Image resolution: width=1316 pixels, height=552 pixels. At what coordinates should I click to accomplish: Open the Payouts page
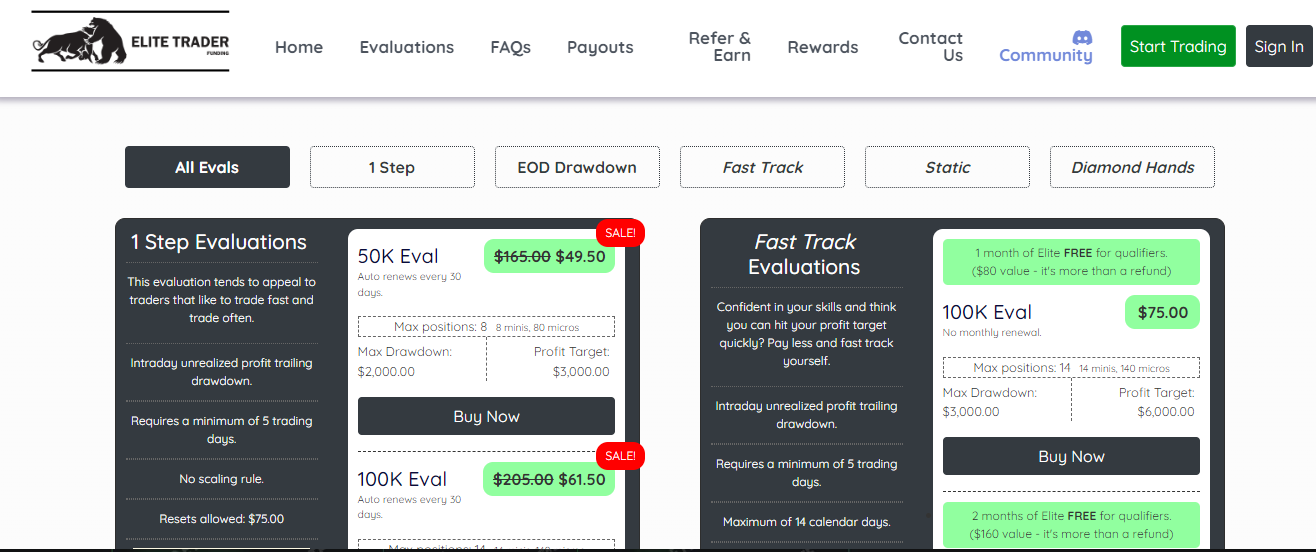pos(600,47)
